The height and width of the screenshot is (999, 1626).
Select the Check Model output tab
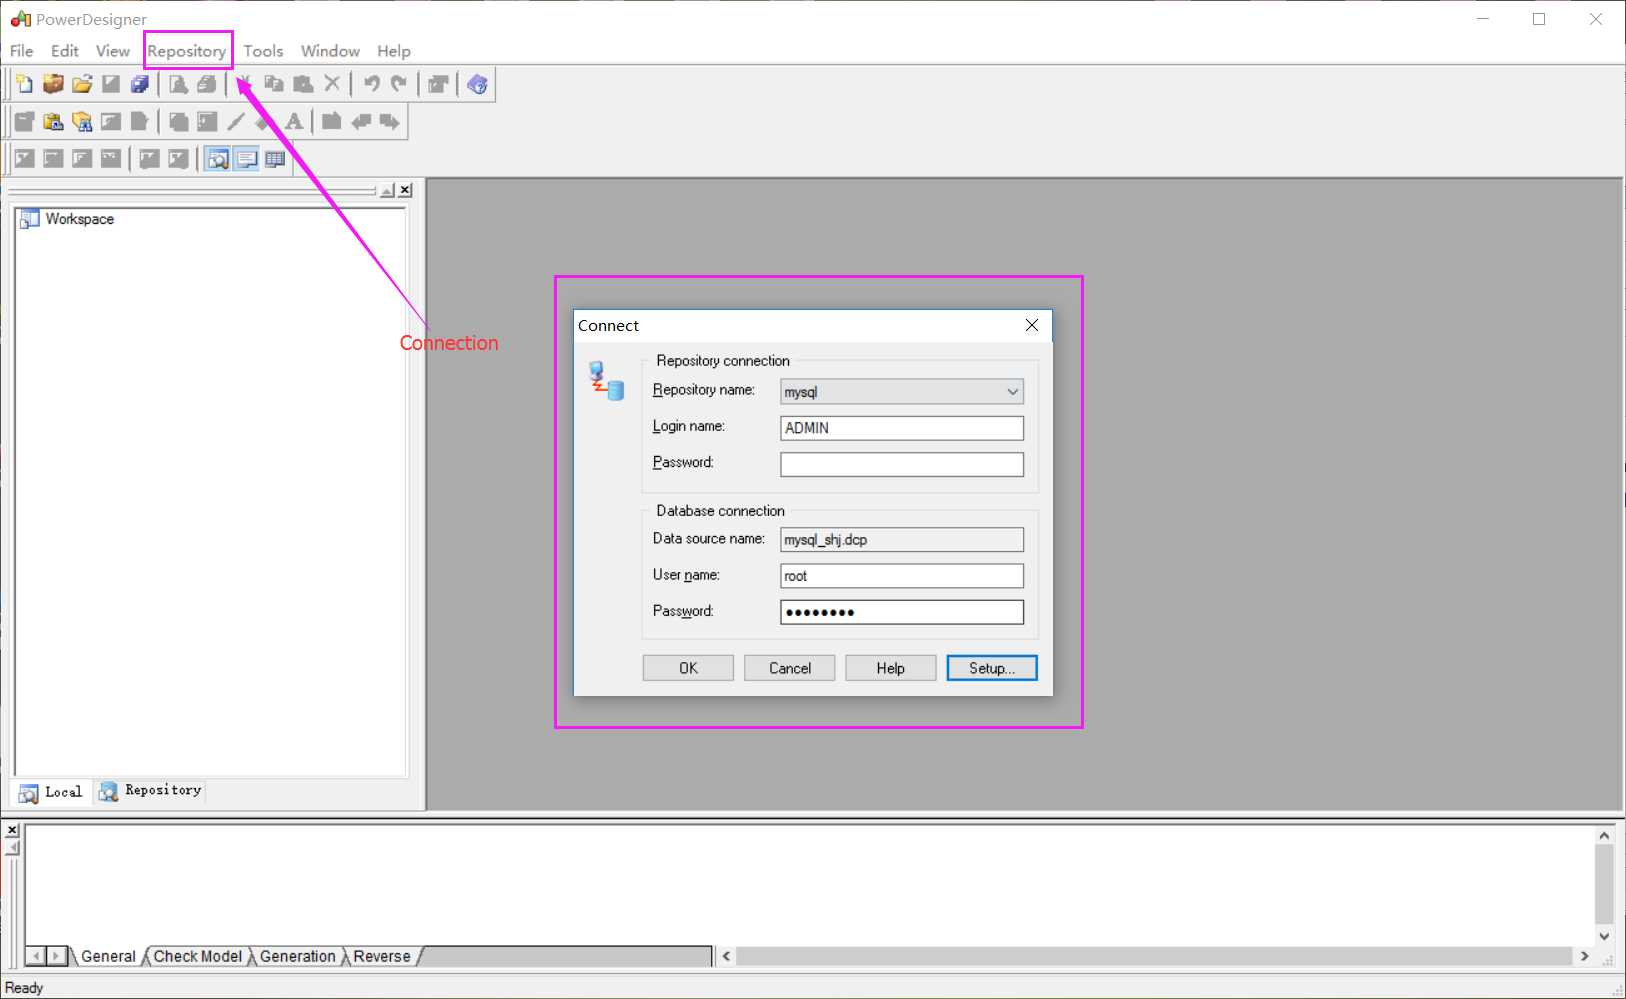pyautogui.click(x=198, y=956)
